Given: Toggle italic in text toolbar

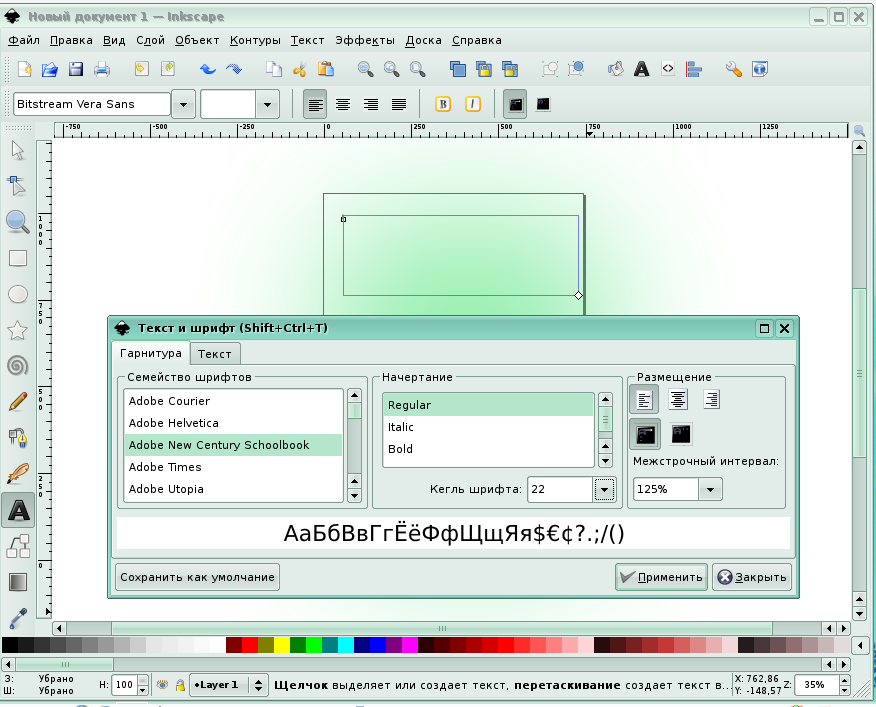Looking at the screenshot, I should click(472, 104).
